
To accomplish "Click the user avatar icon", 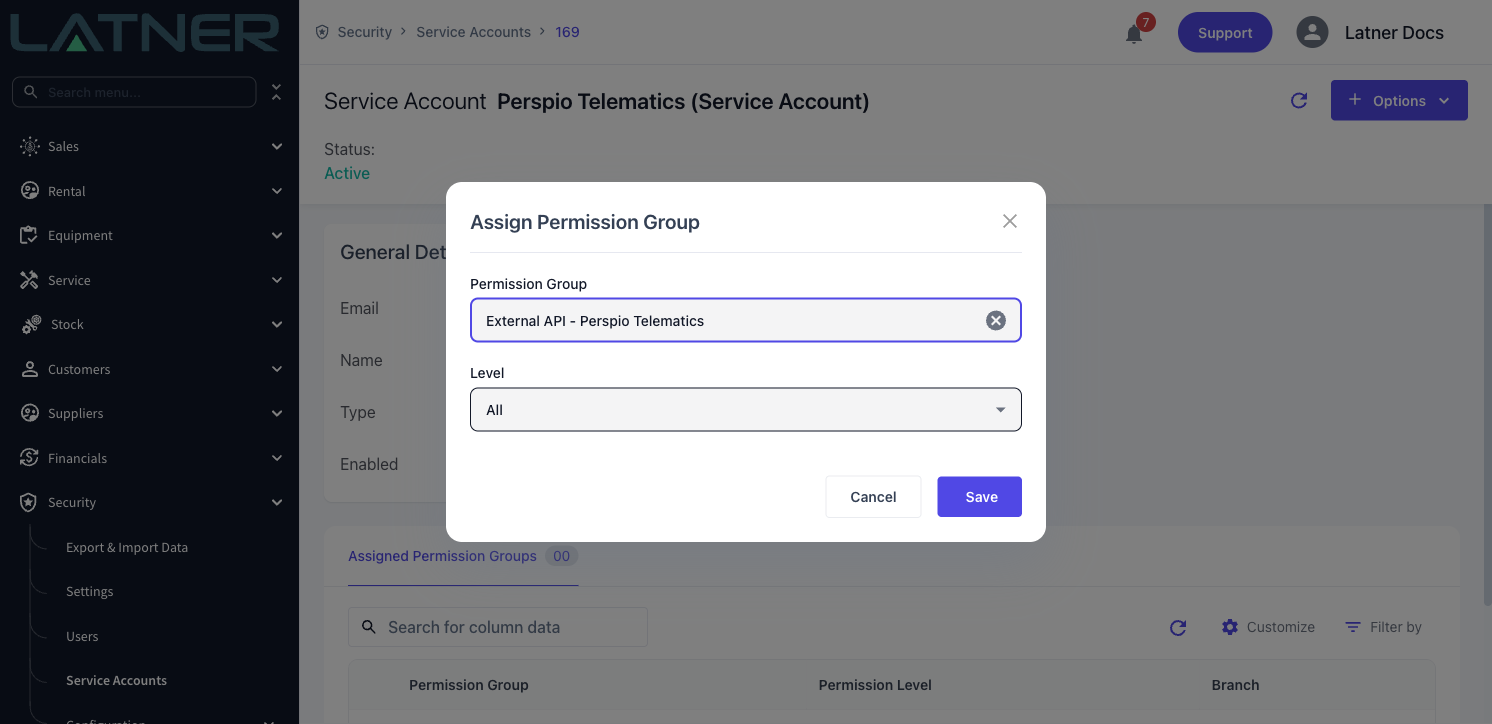I will pyautogui.click(x=1312, y=33).
